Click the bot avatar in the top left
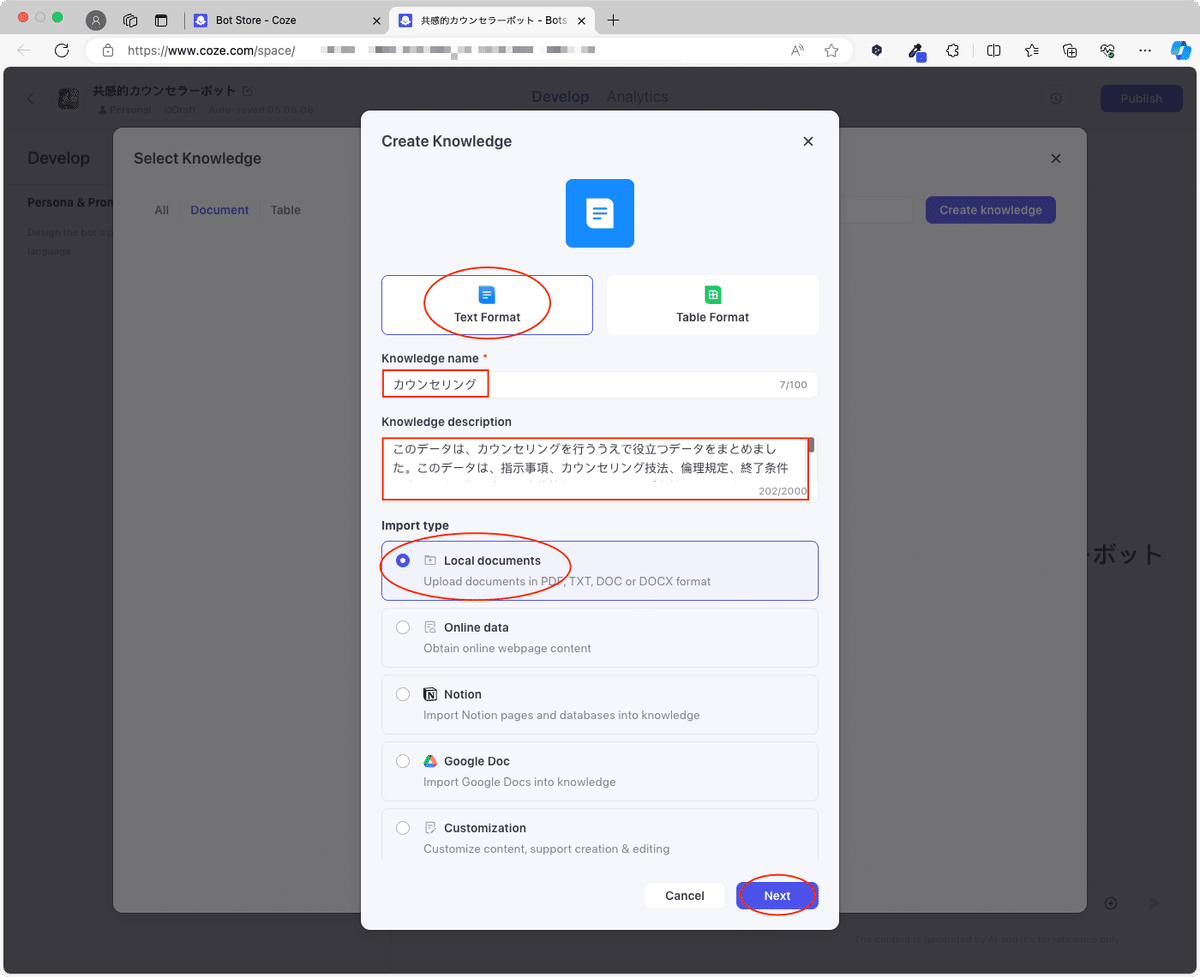The image size is (1200, 977). [68, 98]
